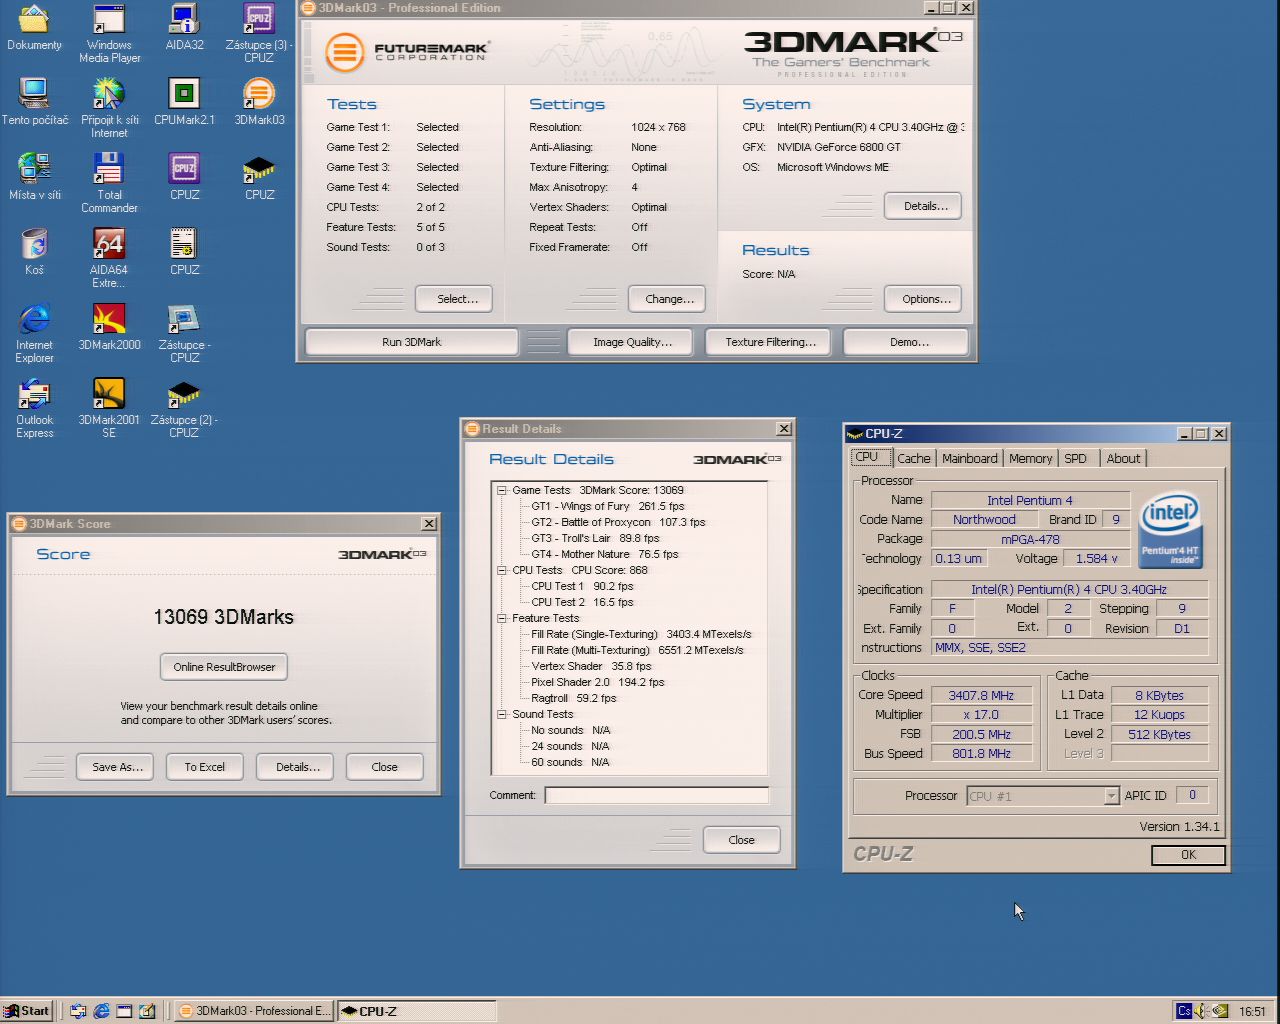
Task: Click the 16:51 taskbar clock
Action: 1252,1011
